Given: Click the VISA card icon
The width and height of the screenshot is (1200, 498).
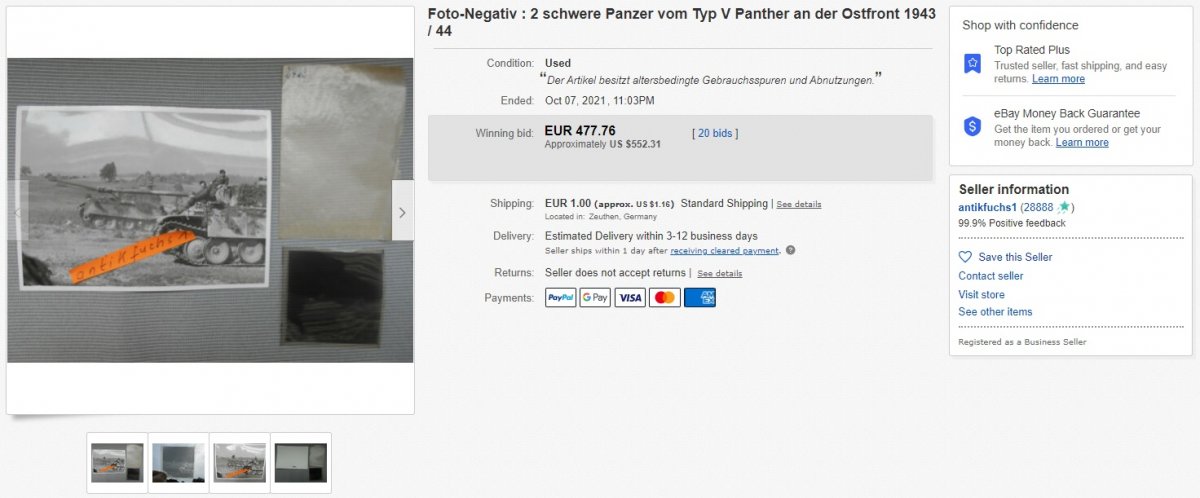Looking at the screenshot, I should [x=630, y=297].
